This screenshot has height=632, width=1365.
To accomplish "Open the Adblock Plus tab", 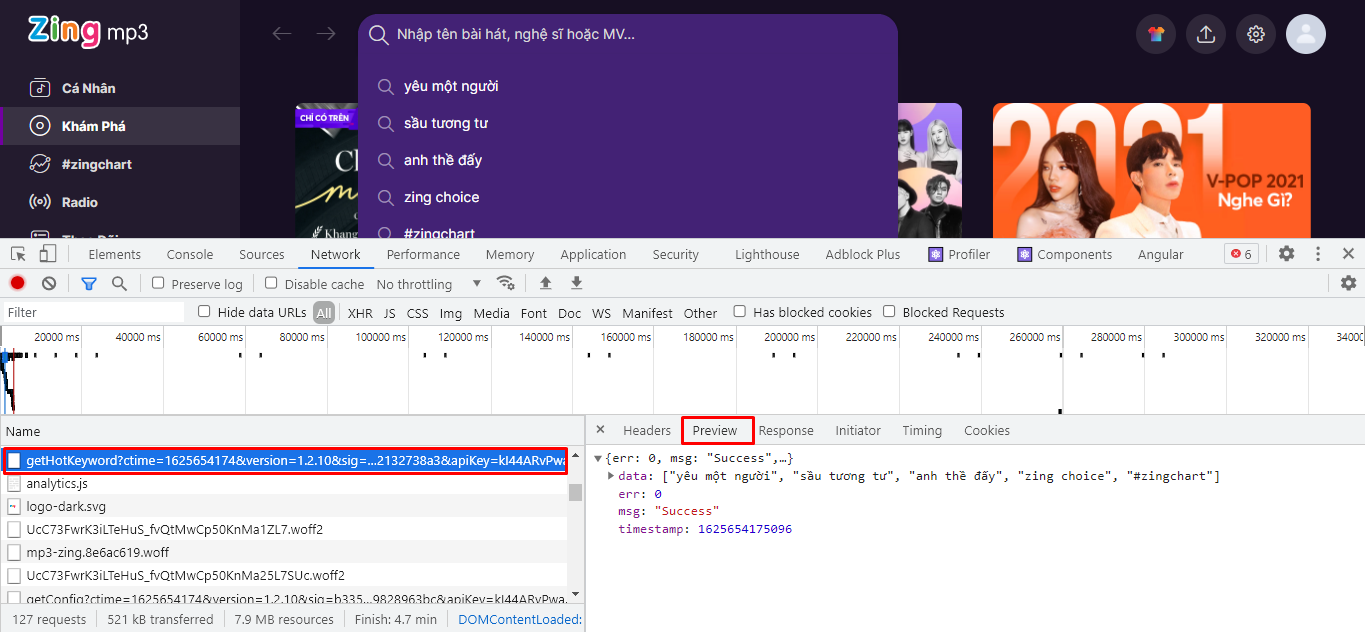I will pos(863,254).
